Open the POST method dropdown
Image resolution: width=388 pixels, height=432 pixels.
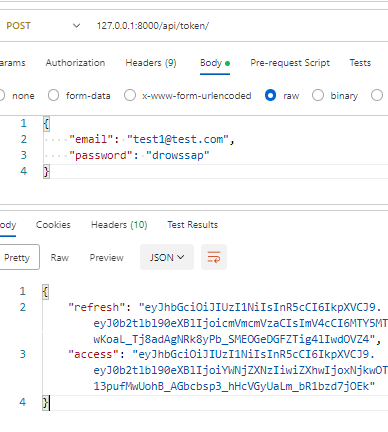[43, 26]
